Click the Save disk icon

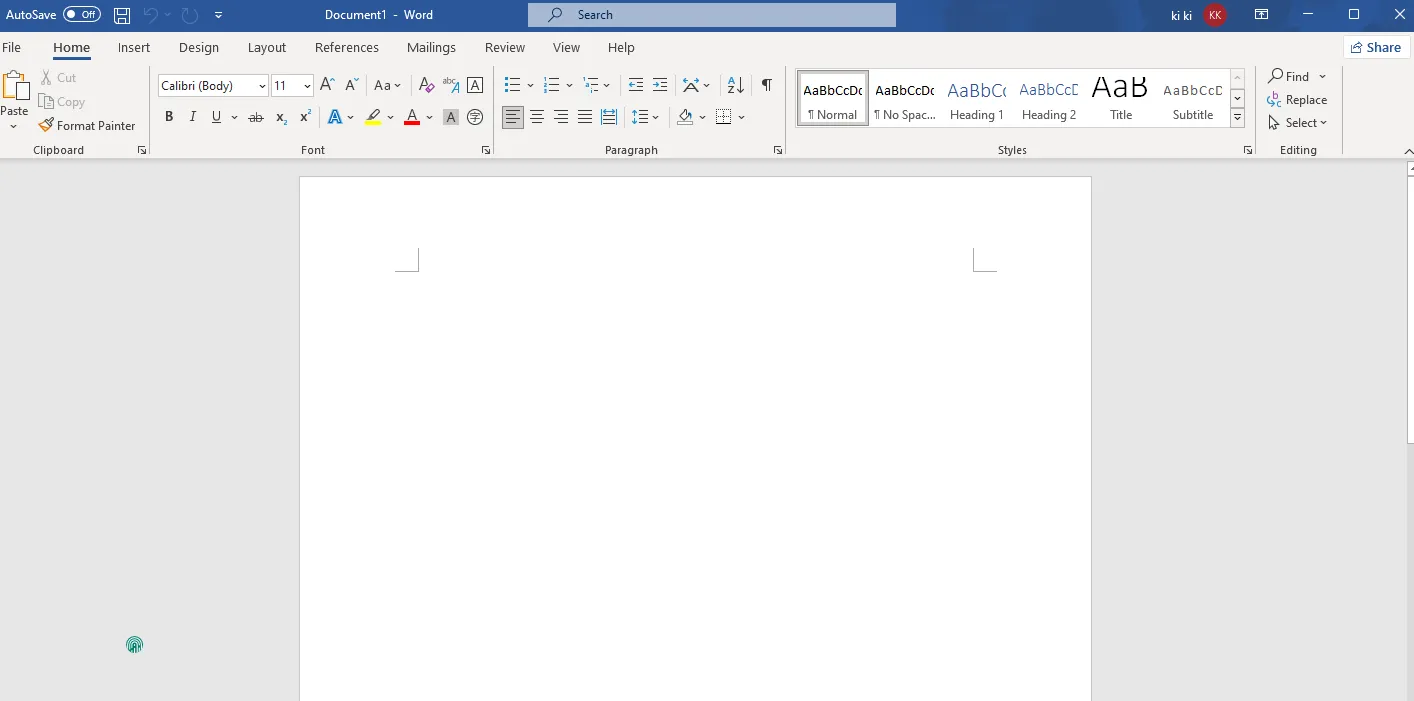click(121, 15)
